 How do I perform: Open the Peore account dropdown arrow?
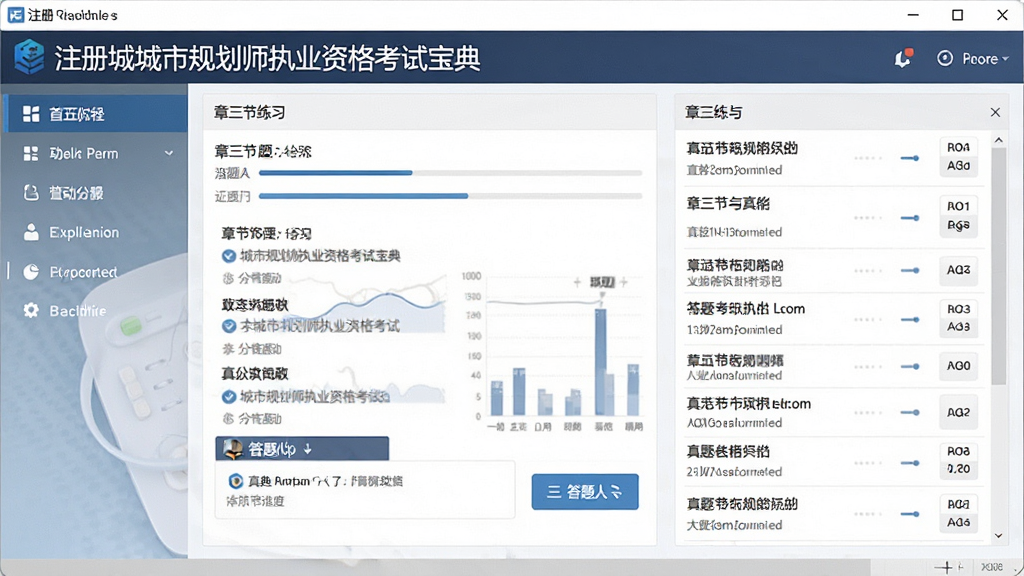pyautogui.click(x=1005, y=59)
